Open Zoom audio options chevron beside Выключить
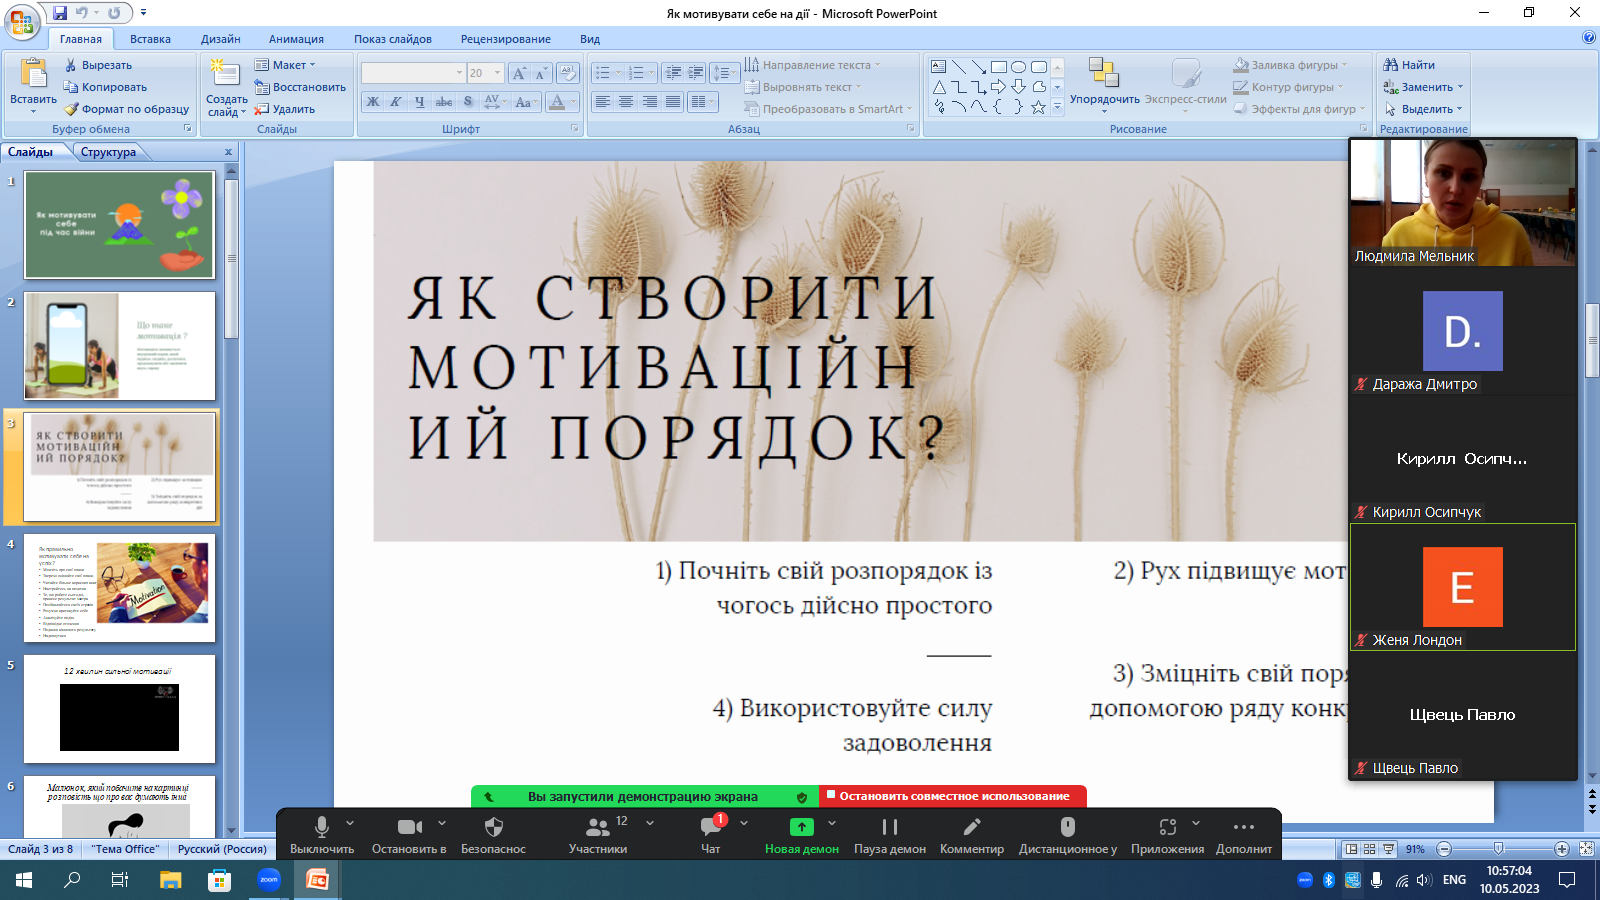 pos(350,823)
